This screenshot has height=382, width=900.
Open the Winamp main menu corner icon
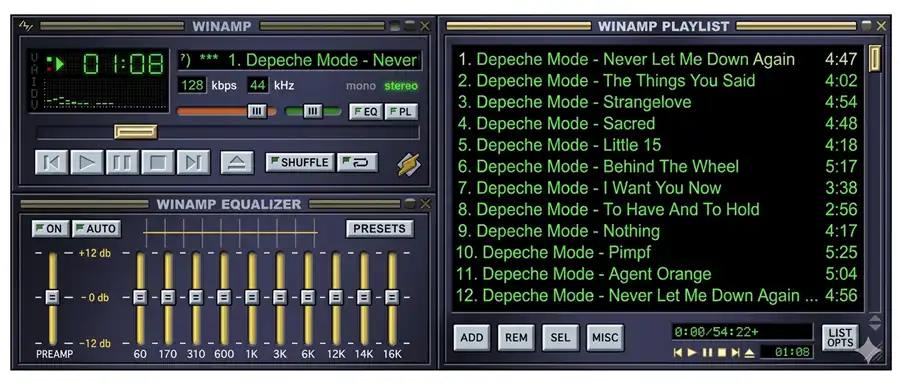pos(25,26)
